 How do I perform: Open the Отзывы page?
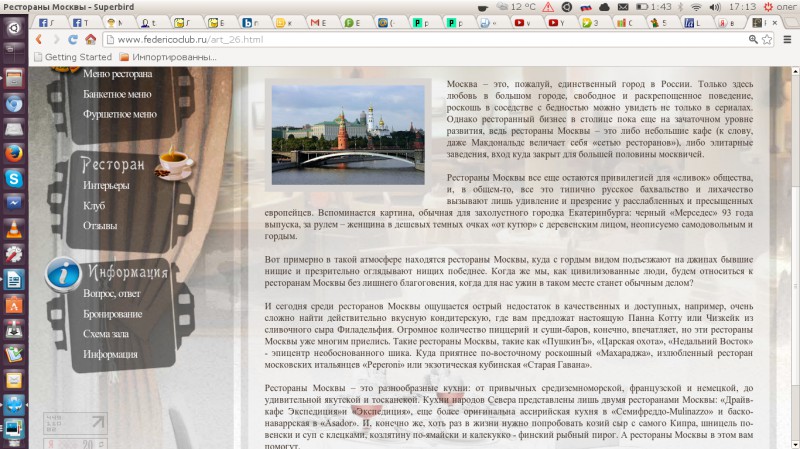(100, 226)
